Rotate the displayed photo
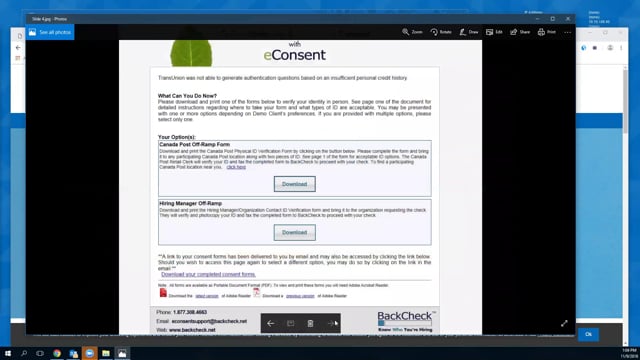Screen dimensions: 640x360 (x=441, y=32)
